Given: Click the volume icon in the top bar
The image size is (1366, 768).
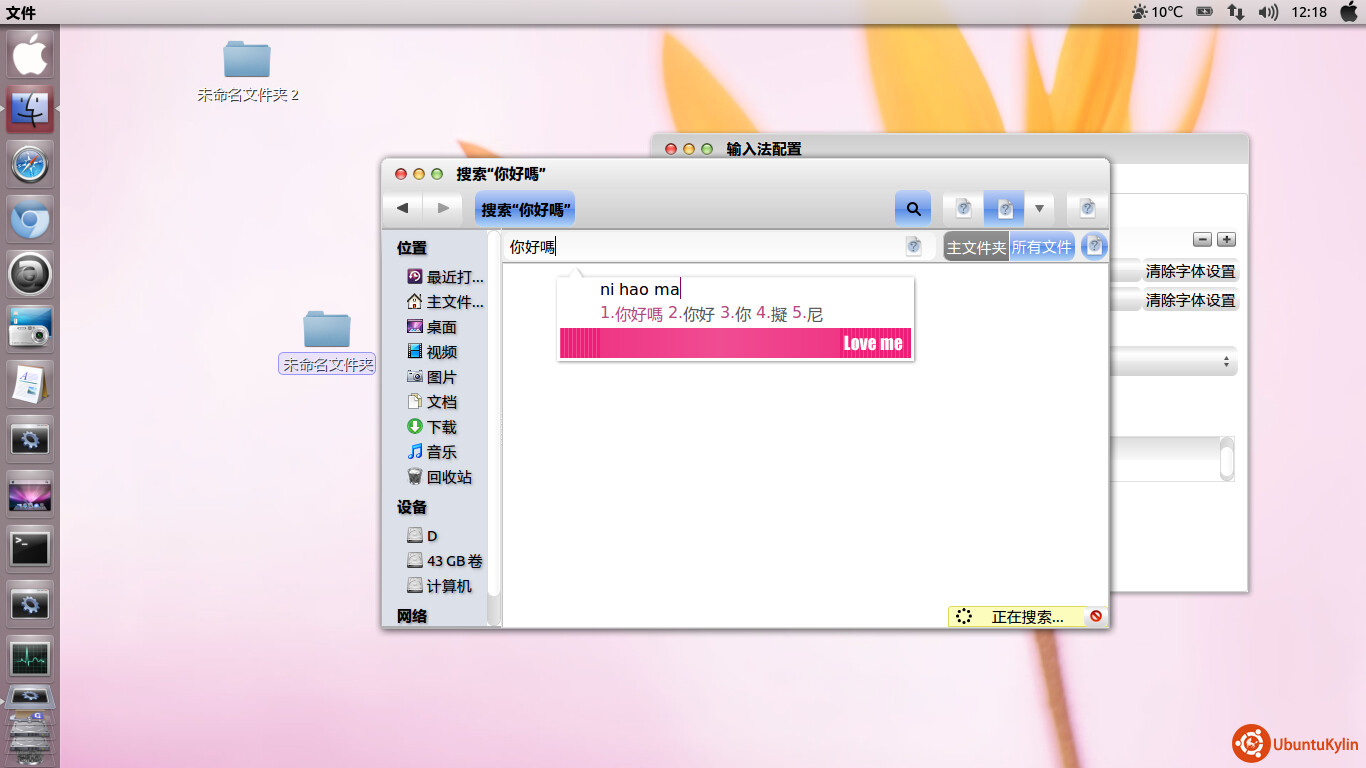Looking at the screenshot, I should [x=1268, y=12].
